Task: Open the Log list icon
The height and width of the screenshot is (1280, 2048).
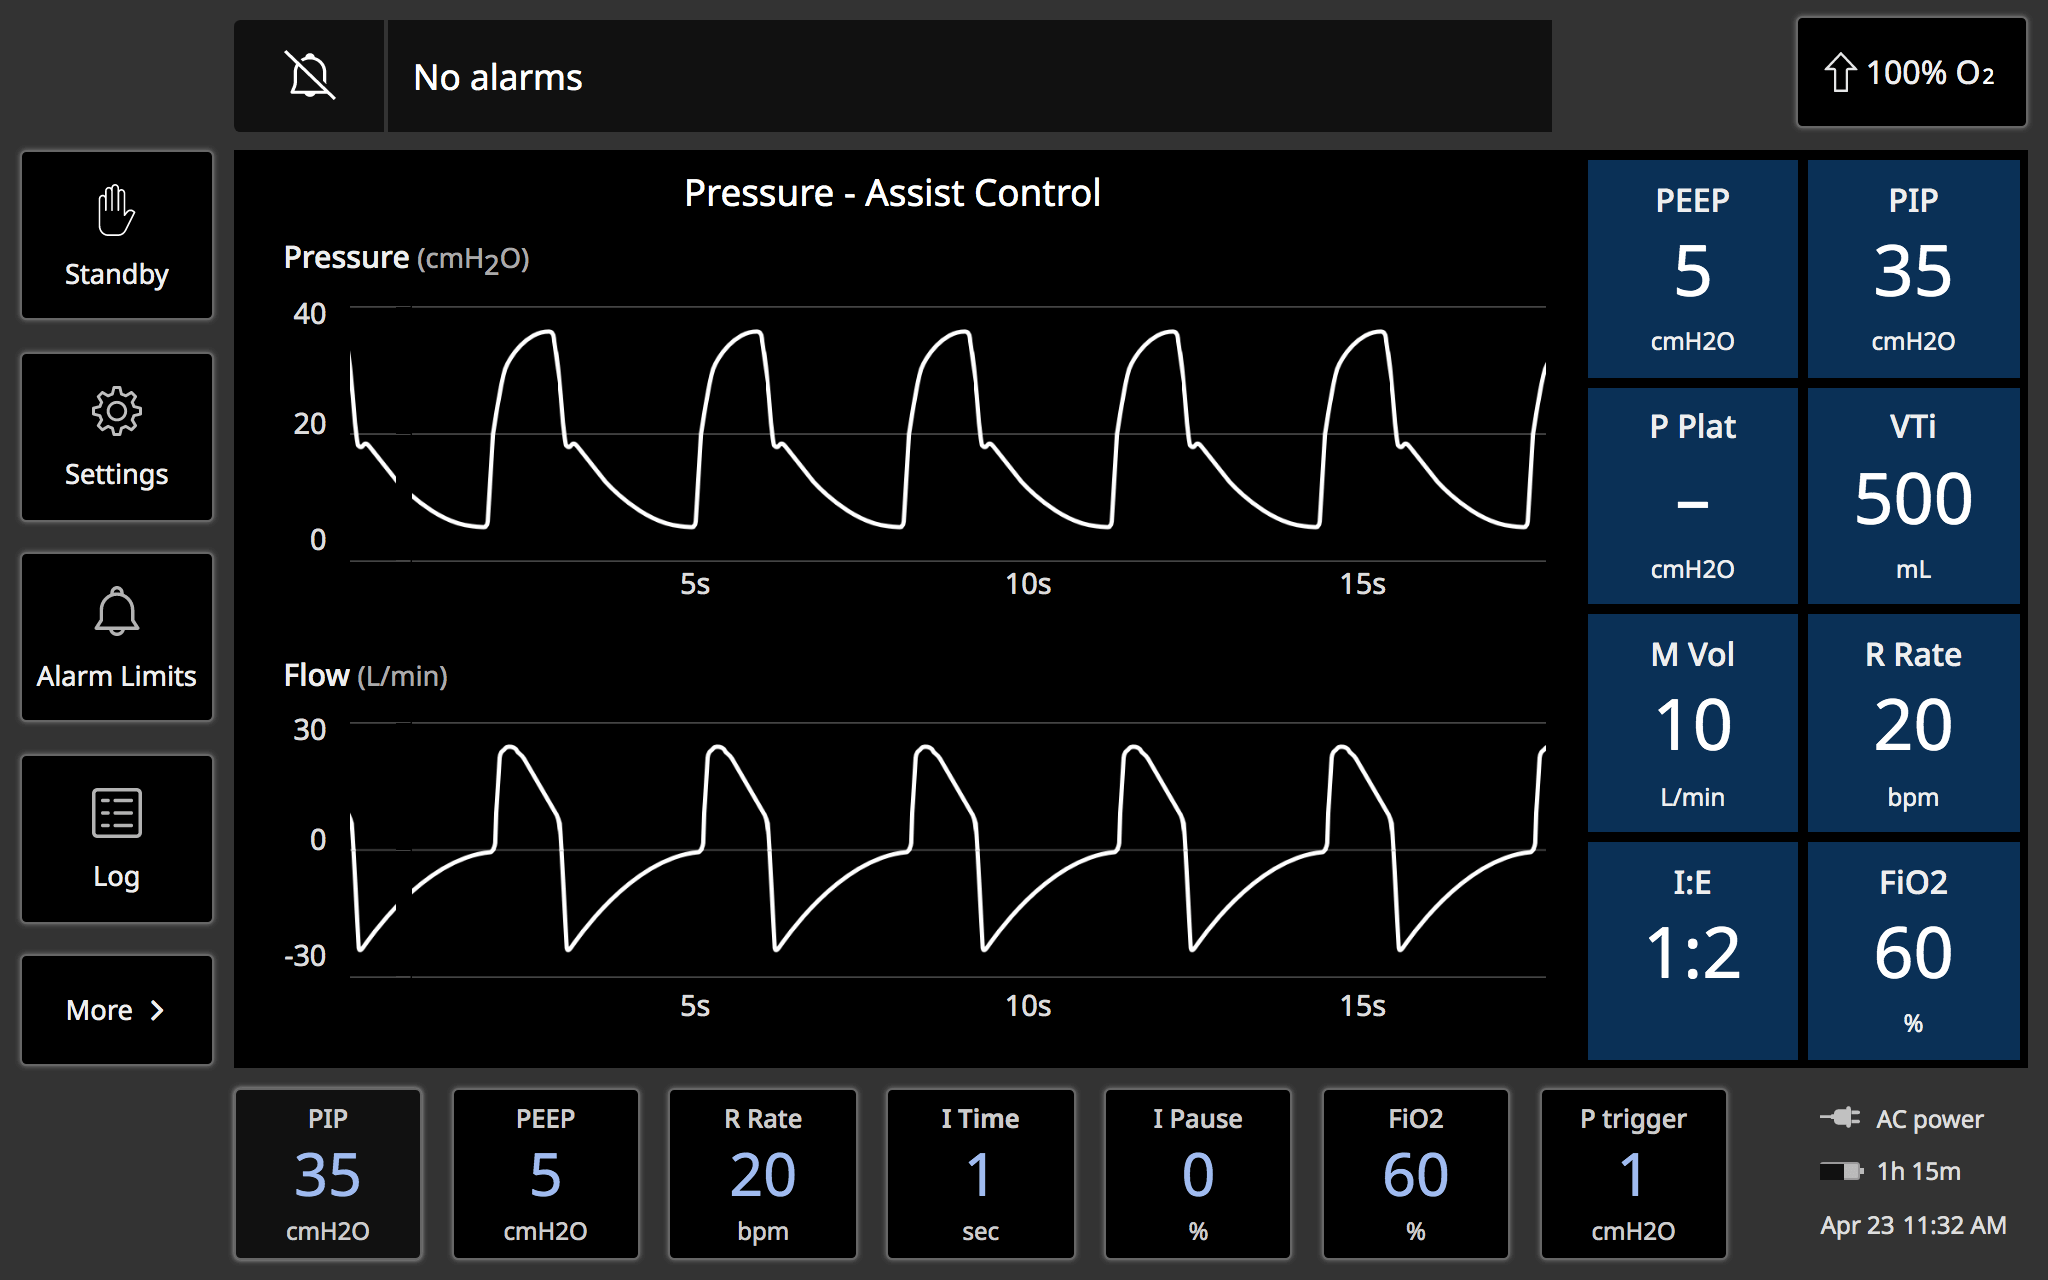Action: pos(117,813)
